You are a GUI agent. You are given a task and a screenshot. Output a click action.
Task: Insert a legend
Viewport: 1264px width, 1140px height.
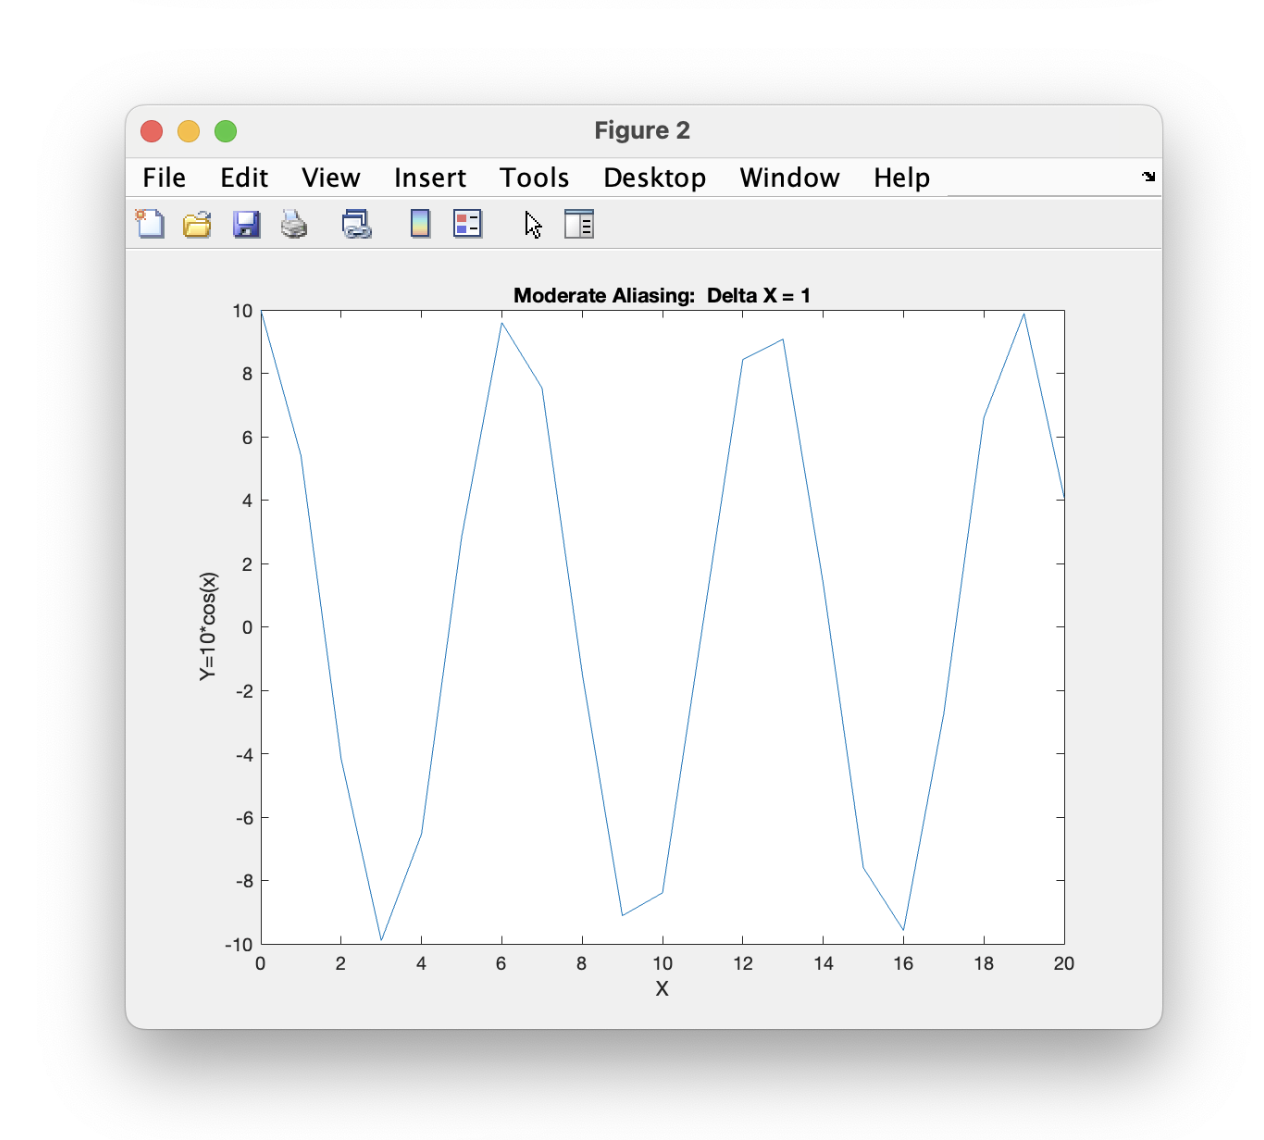[468, 224]
